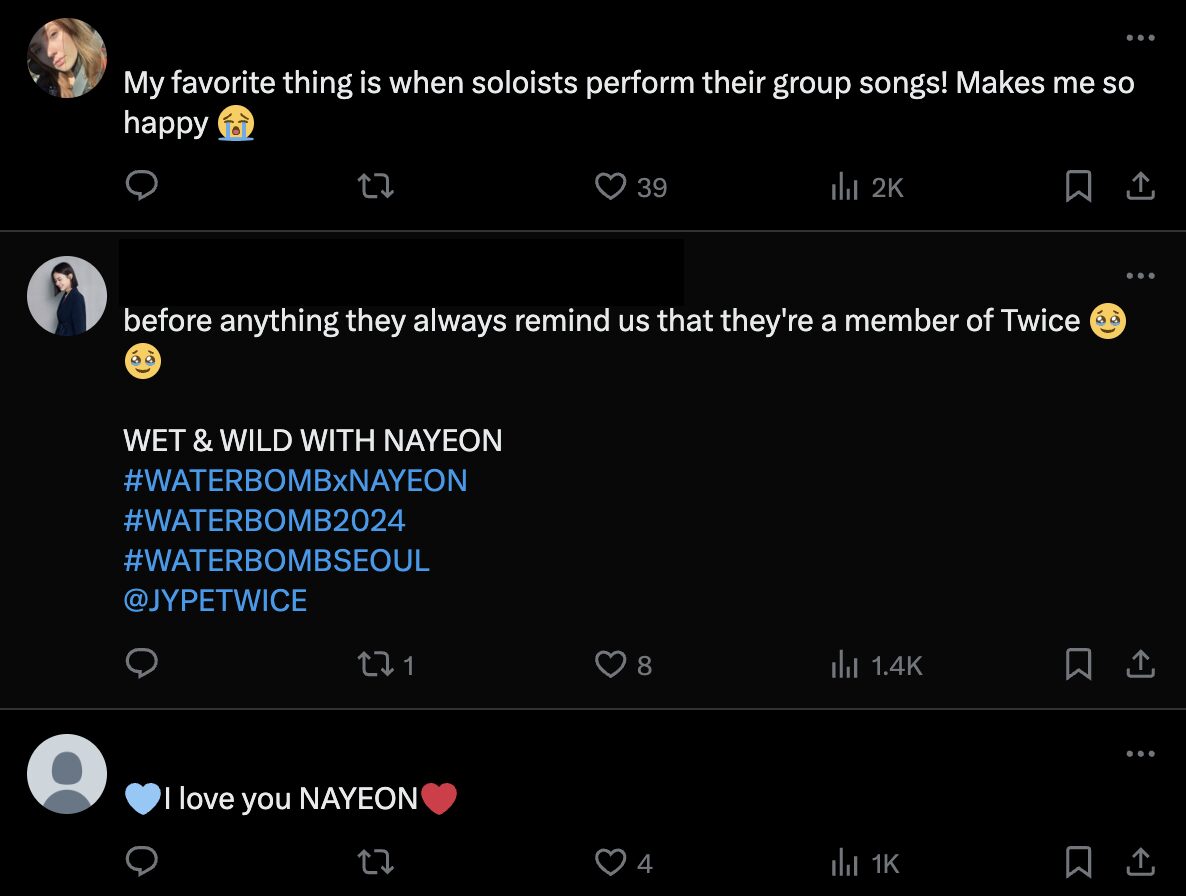Open more options on the I love you NAYEON tweet
Screen dimensions: 1186x896
click(x=1140, y=754)
